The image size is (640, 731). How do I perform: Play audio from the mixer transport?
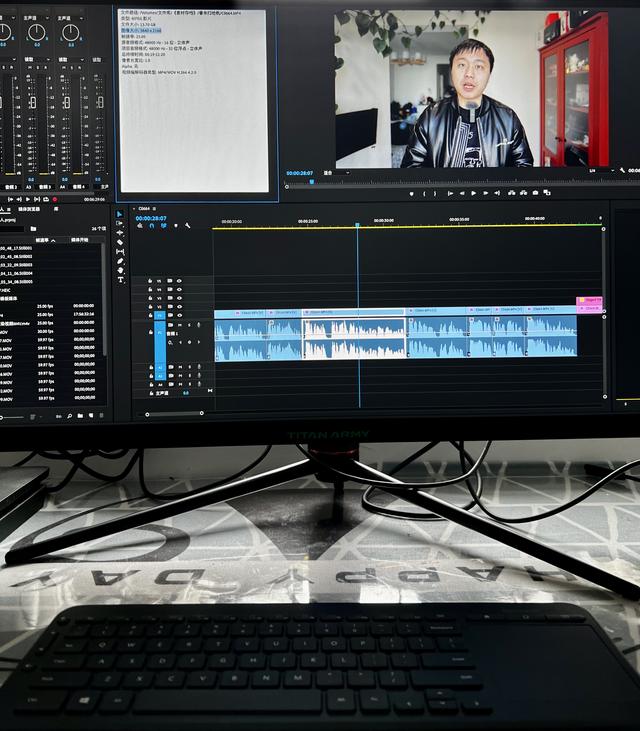click(x=28, y=200)
